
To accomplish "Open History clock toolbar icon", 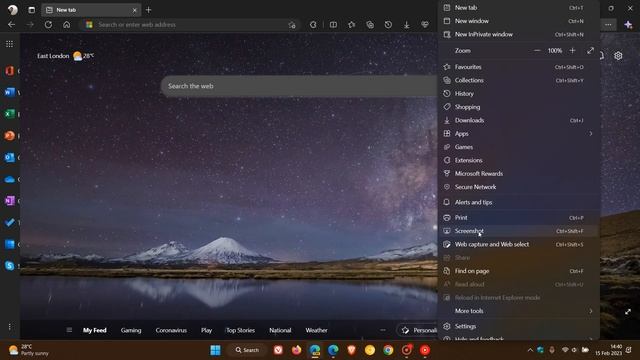I will click(388, 24).
